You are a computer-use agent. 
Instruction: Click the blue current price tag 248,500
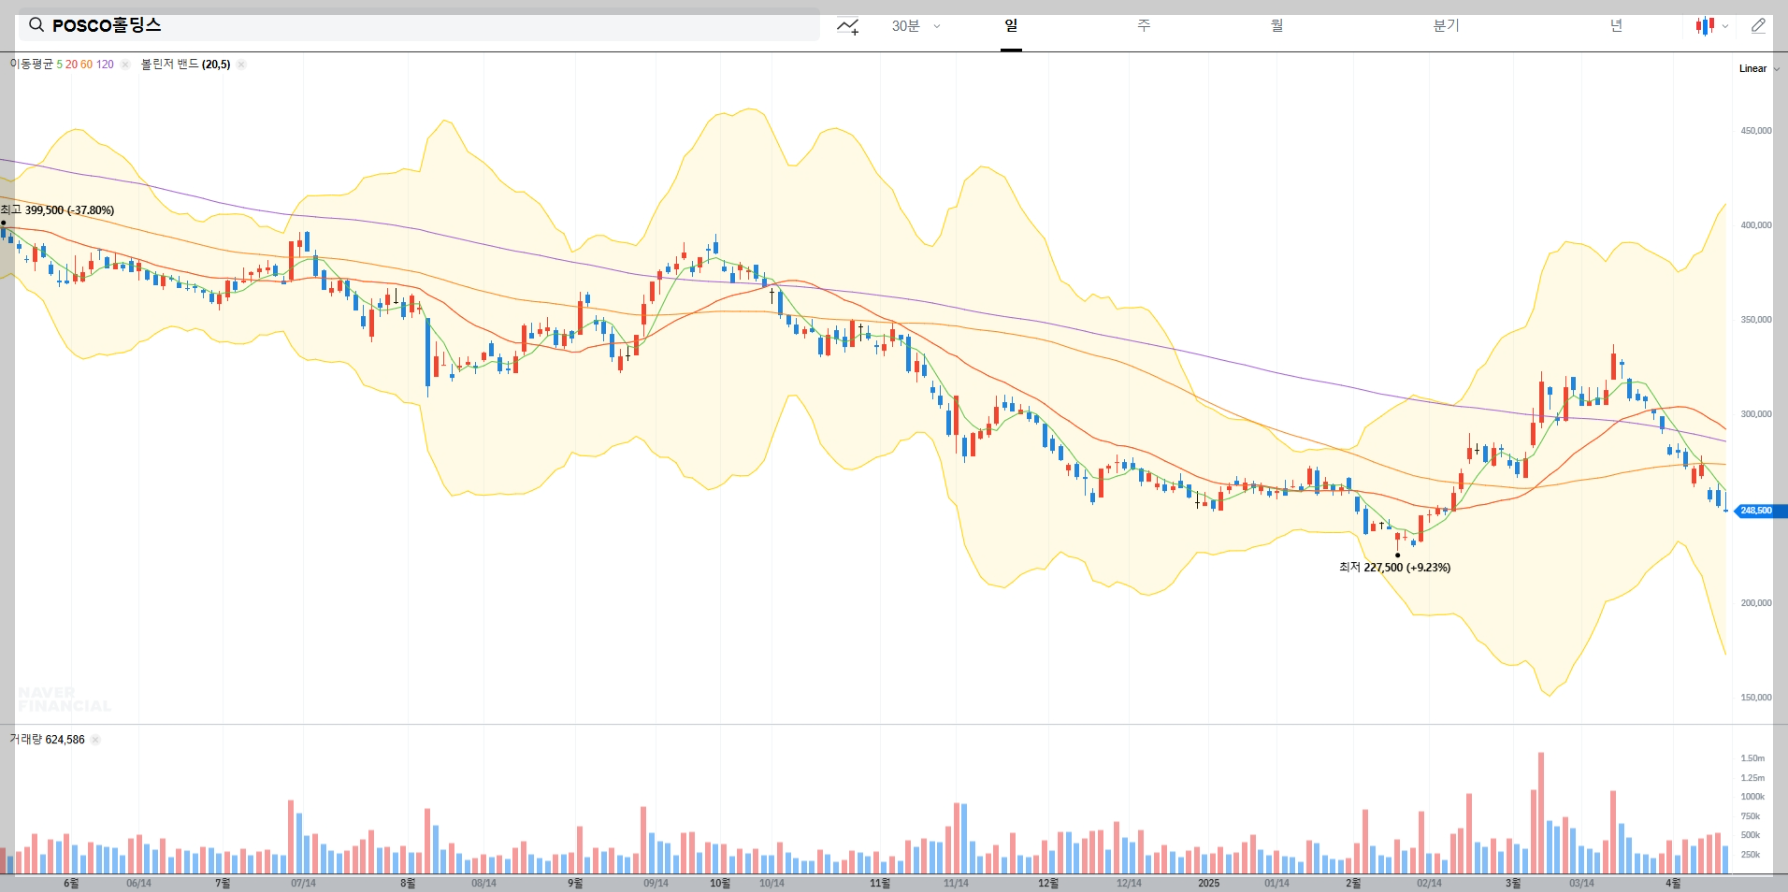click(1759, 511)
